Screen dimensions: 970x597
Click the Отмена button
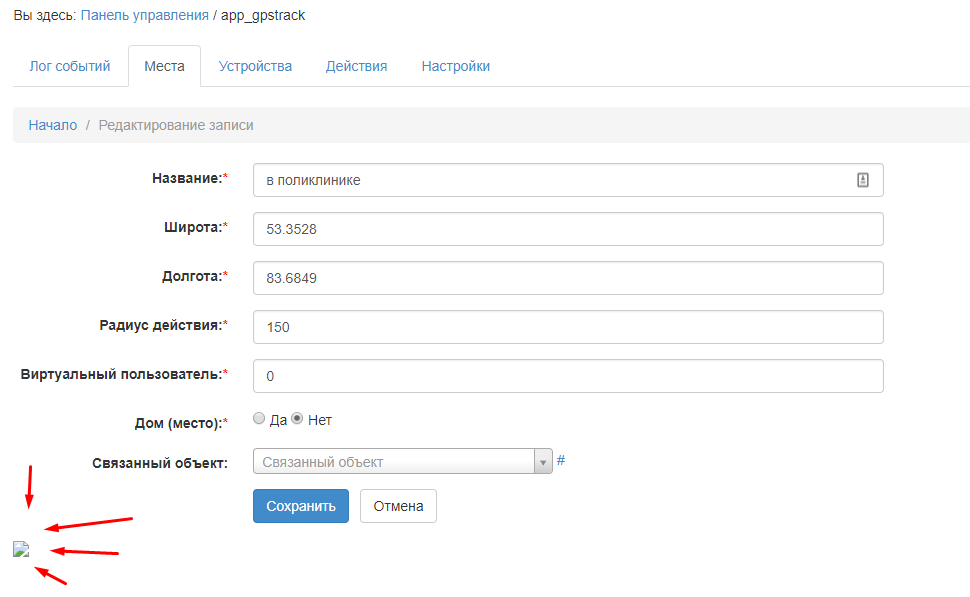click(x=398, y=506)
